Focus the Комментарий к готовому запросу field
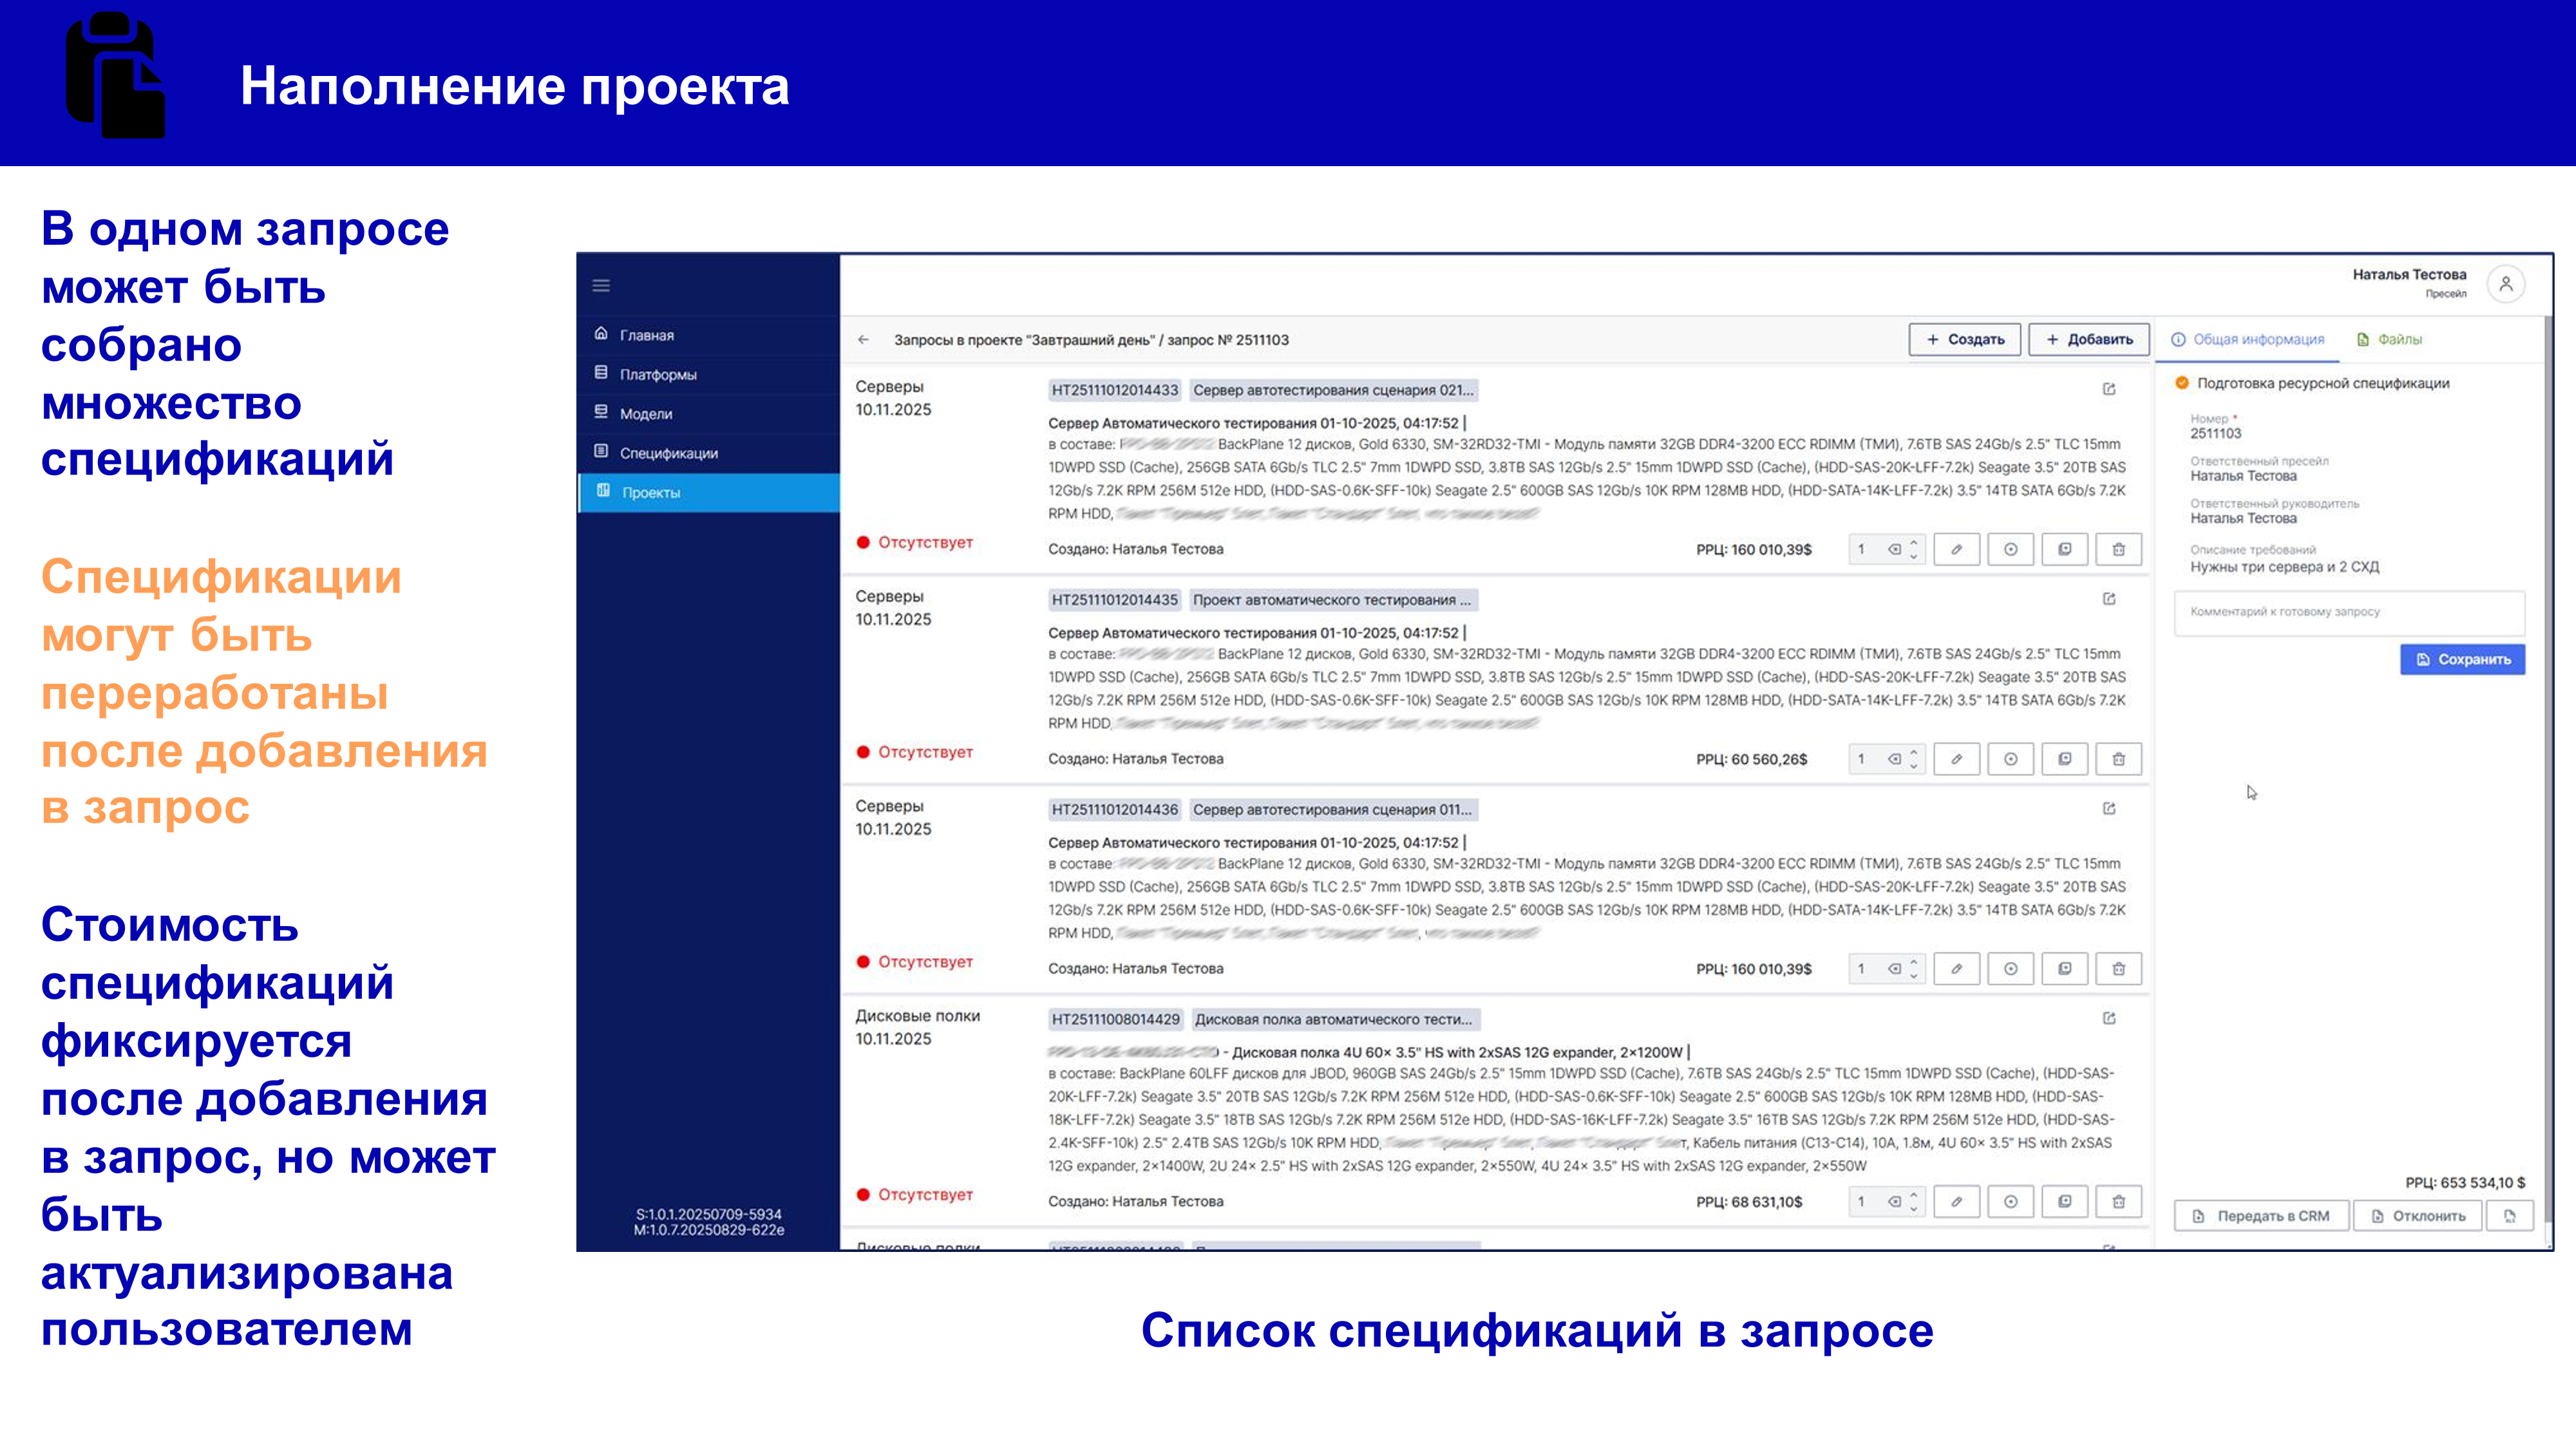Image resolution: width=2576 pixels, height=1449 pixels. tap(2349, 612)
